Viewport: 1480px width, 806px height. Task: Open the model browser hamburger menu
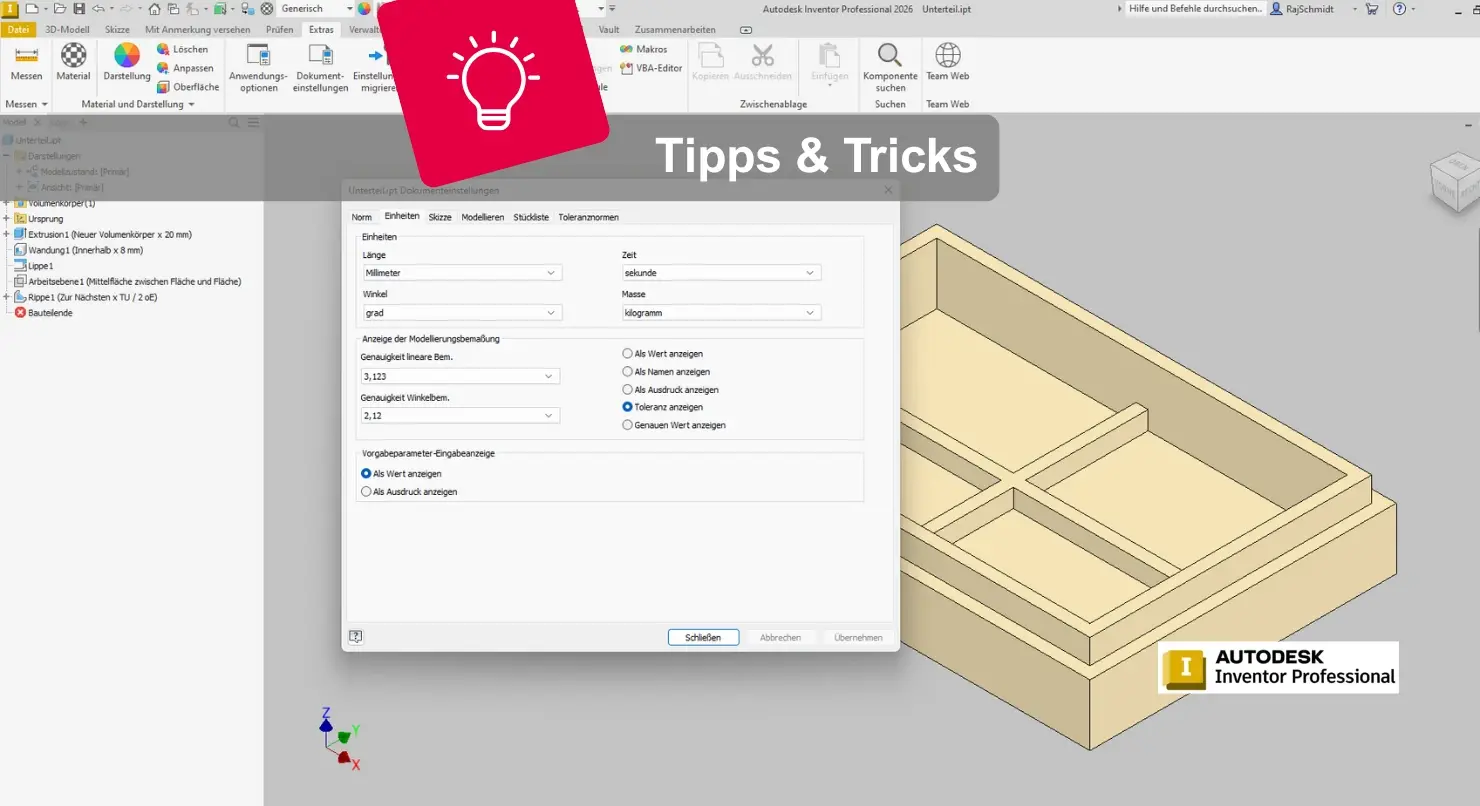pyautogui.click(x=253, y=123)
